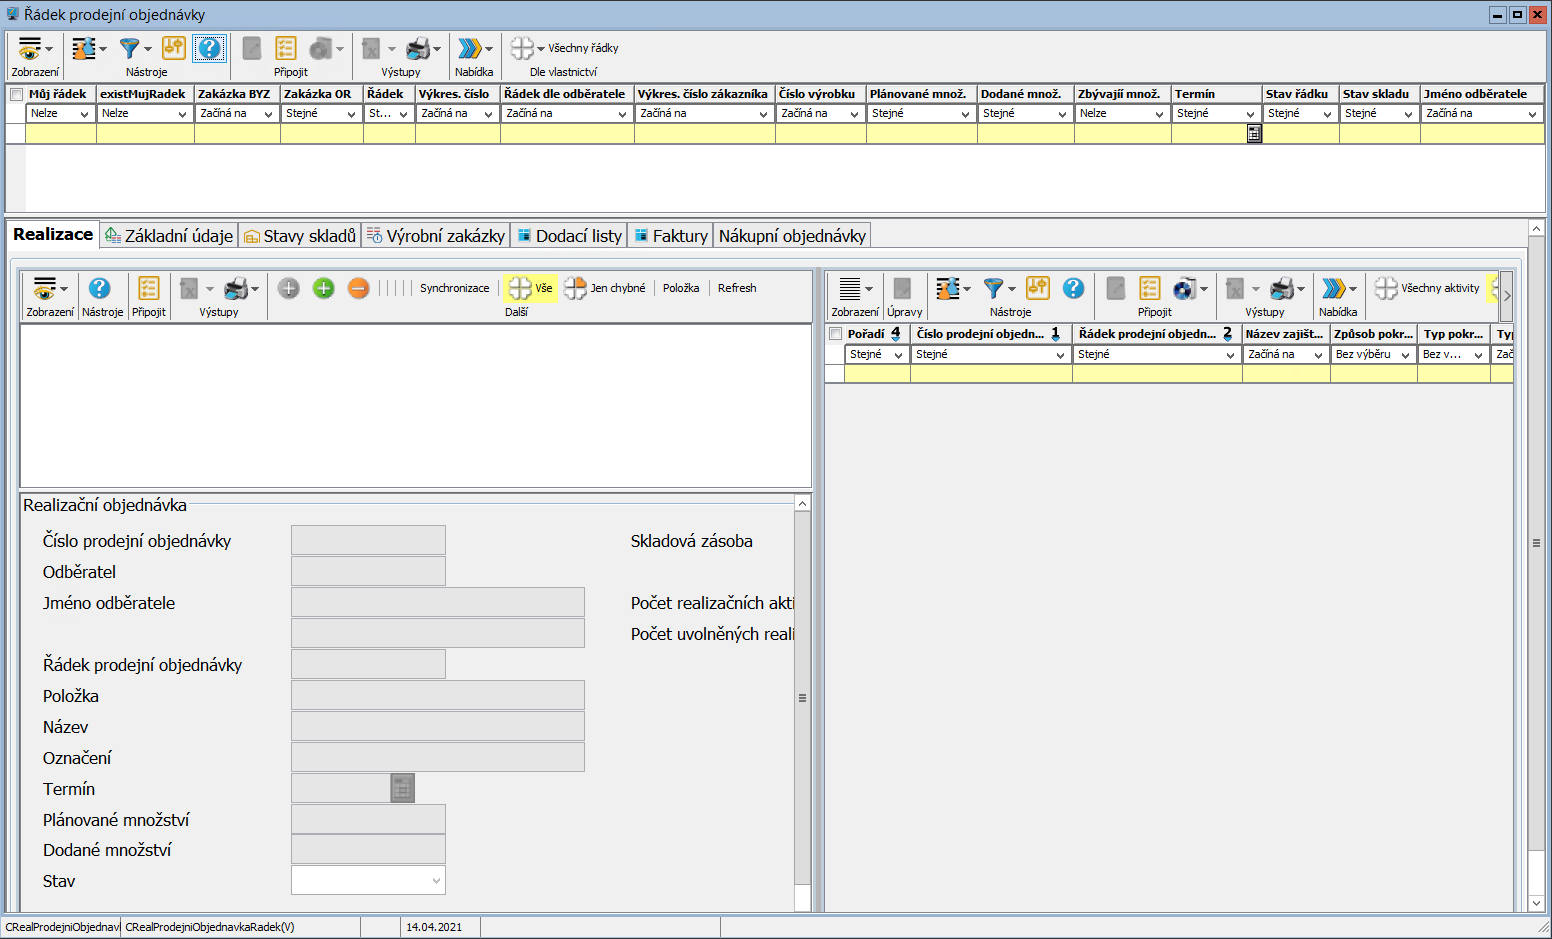Click the Nabídka arrows icon in top toolbar

(x=469, y=49)
